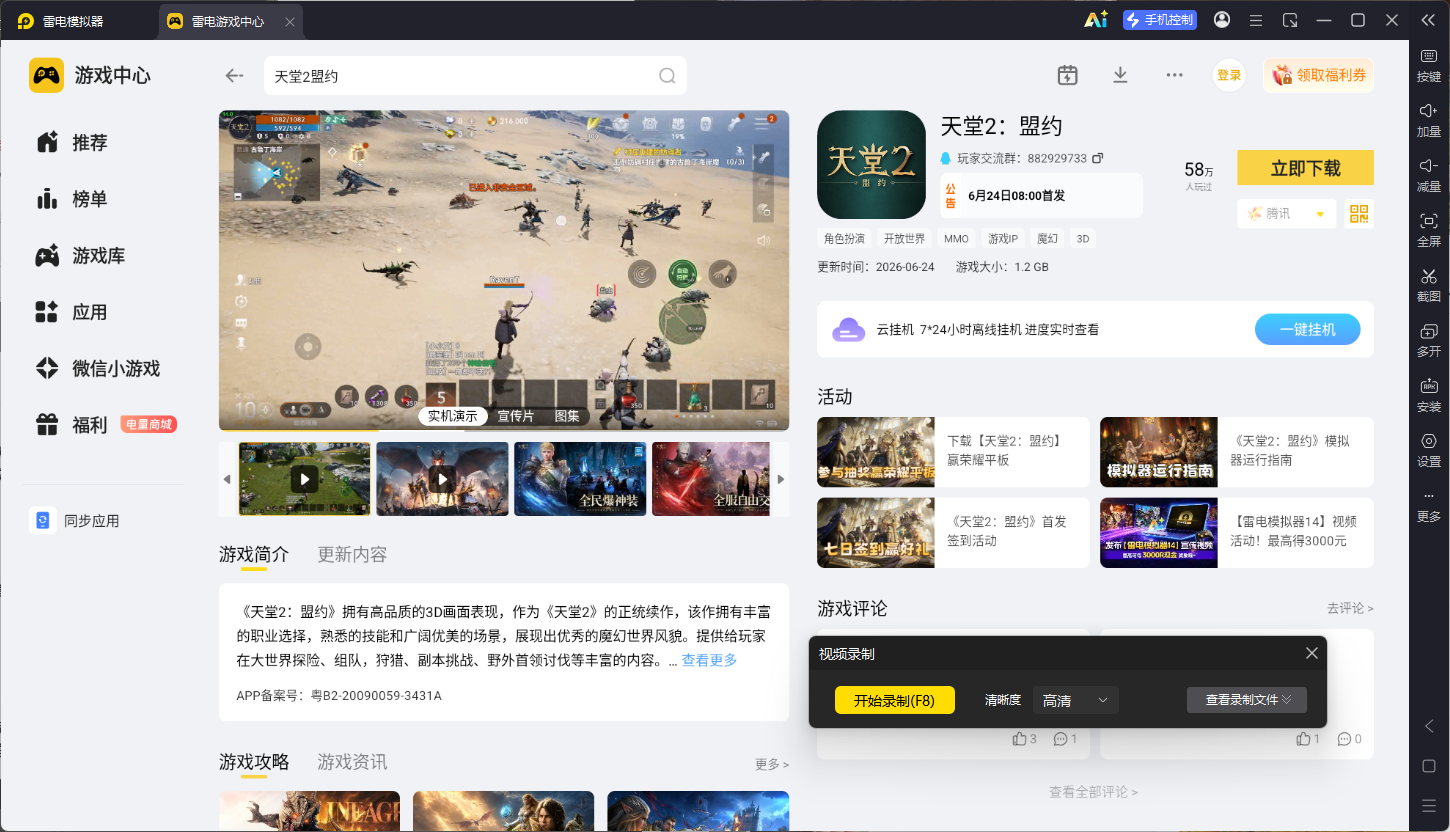Open 微信小游戏 section
The height and width of the screenshot is (832, 1450).
click(116, 368)
